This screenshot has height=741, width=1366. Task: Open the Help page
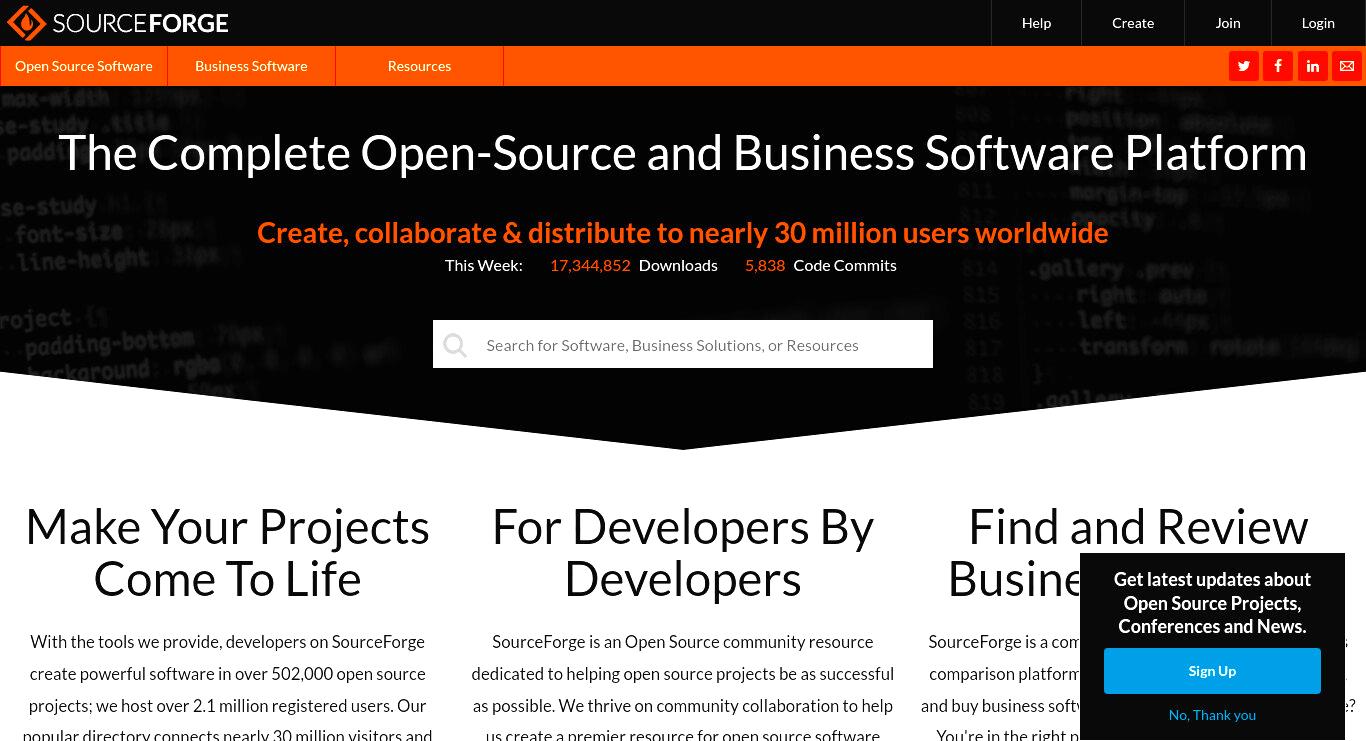[1036, 23]
